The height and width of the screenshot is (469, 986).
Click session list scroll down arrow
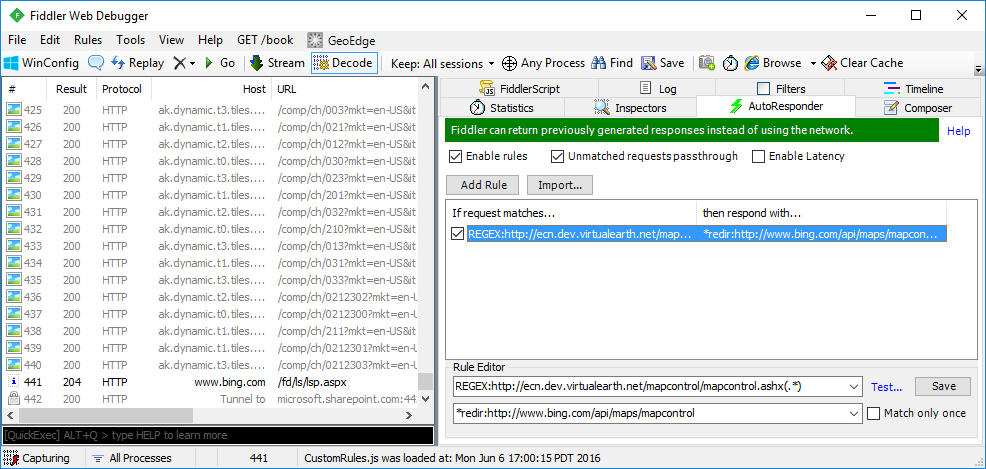click(x=426, y=399)
